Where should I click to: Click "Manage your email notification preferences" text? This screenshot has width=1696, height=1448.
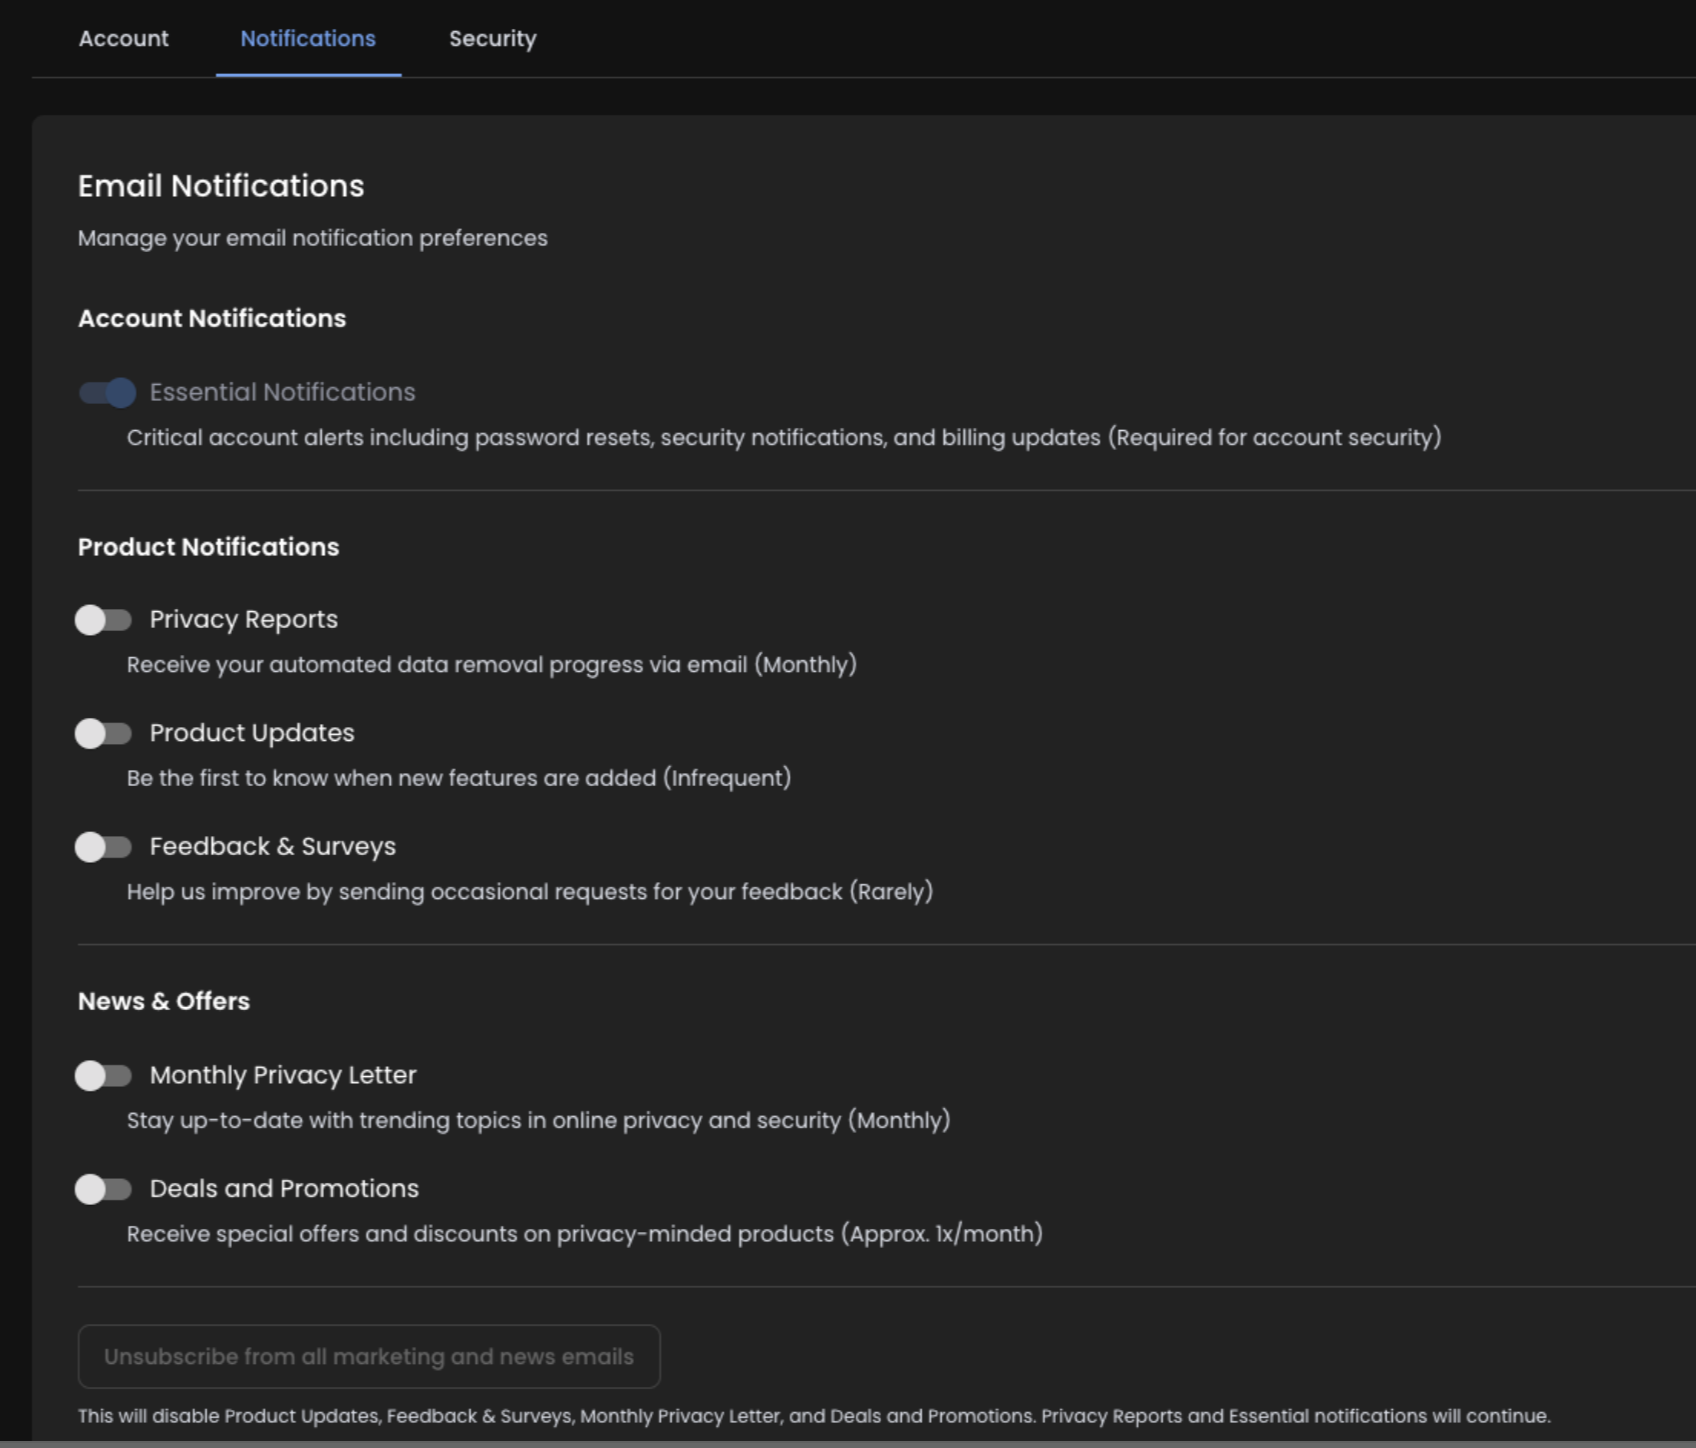click(313, 238)
